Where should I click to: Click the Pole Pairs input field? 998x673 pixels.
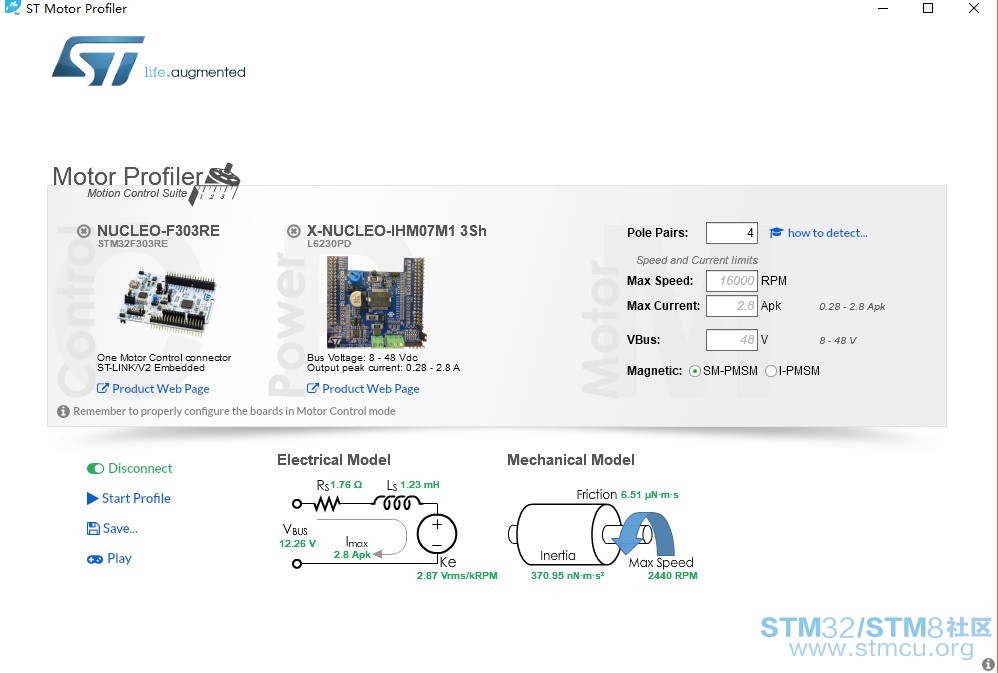click(x=731, y=233)
